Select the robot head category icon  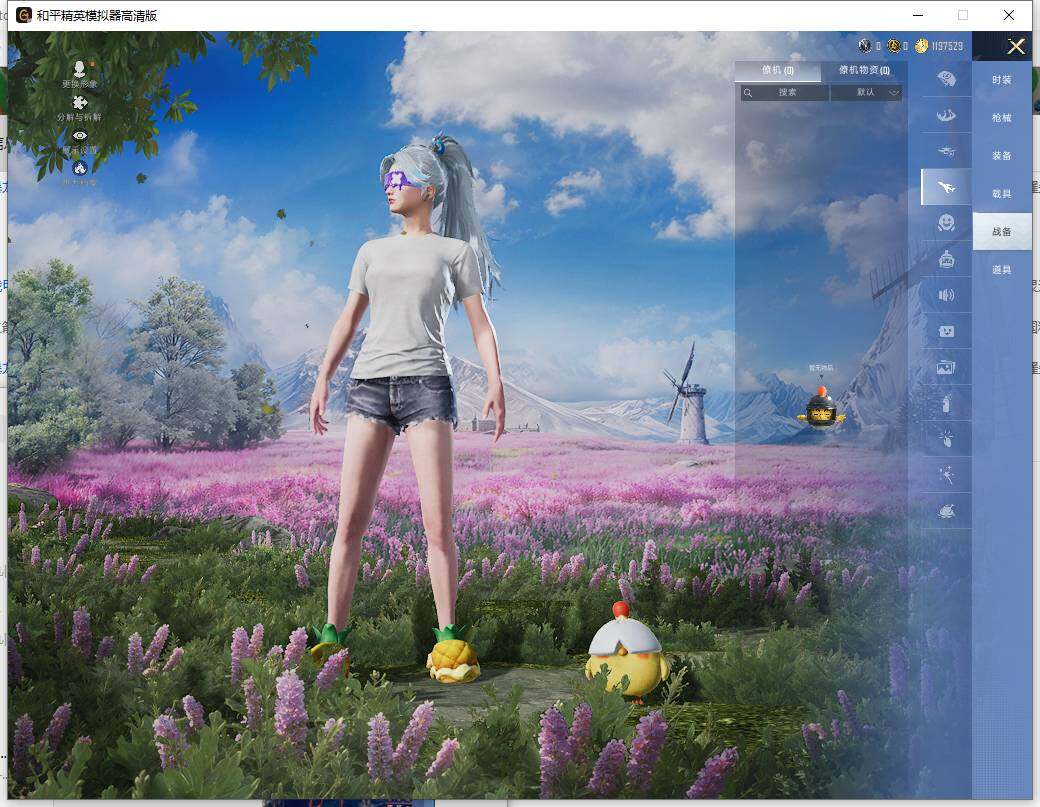coord(946,259)
